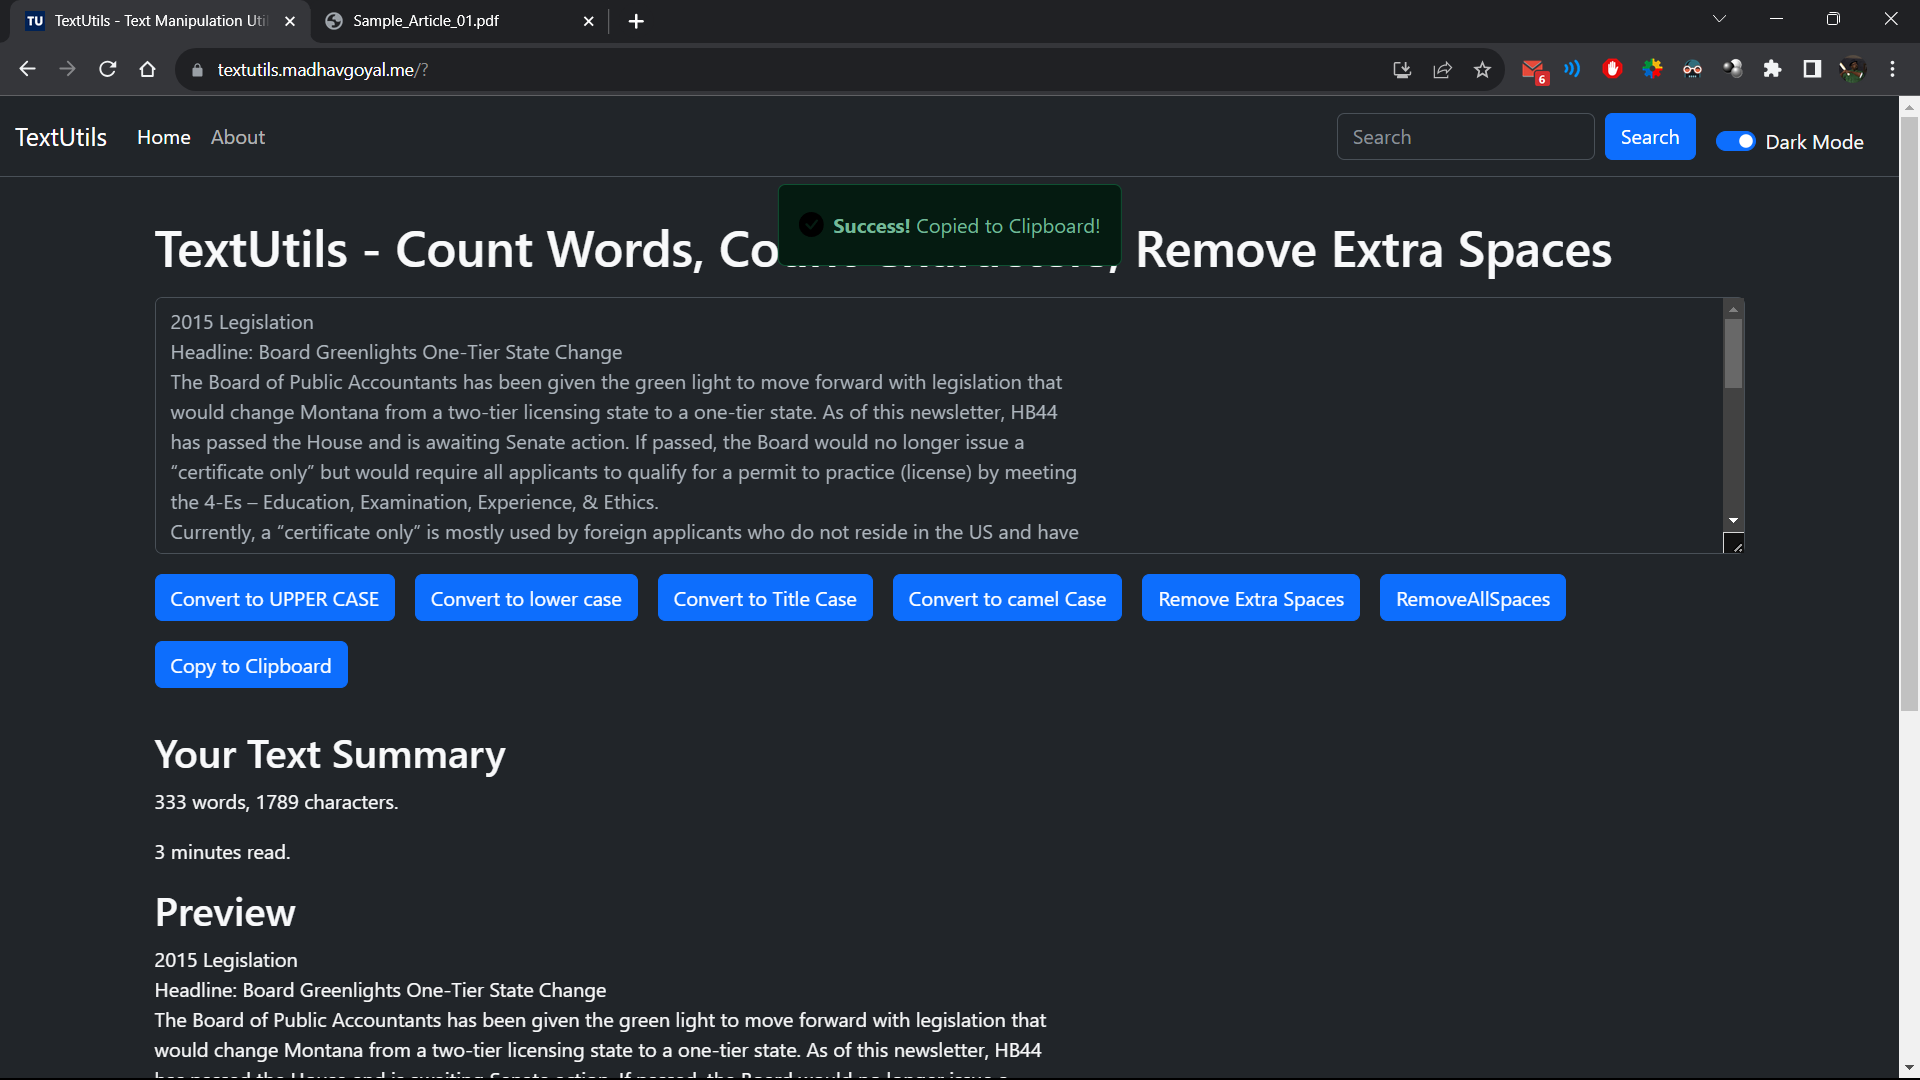Click the share page icon in address bar

pos(1442,69)
